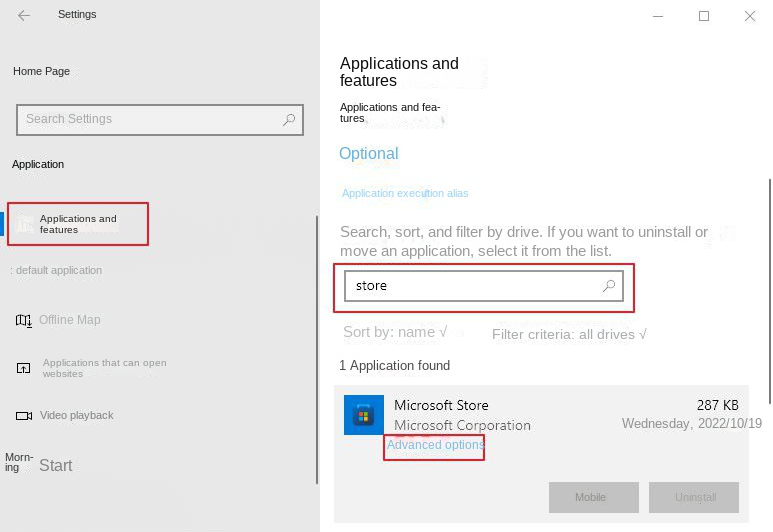Click the Microsoft Store app icon
The height and width of the screenshot is (532, 773).
pyautogui.click(x=363, y=414)
